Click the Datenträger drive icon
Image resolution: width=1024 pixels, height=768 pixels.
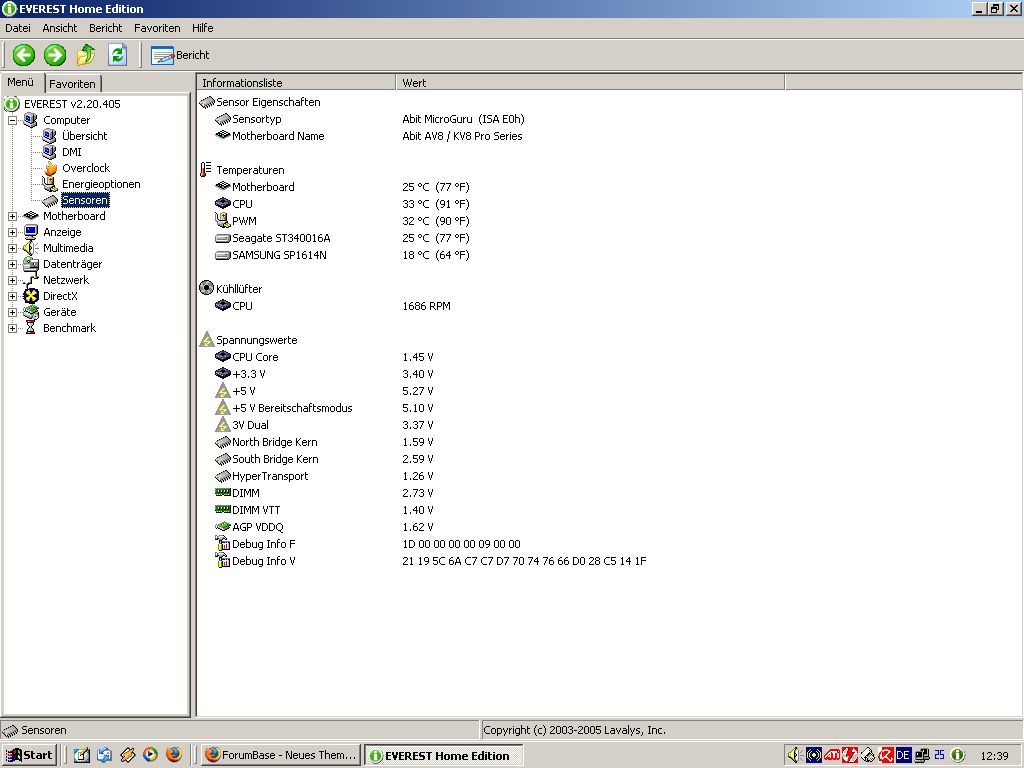pyautogui.click(x=31, y=264)
